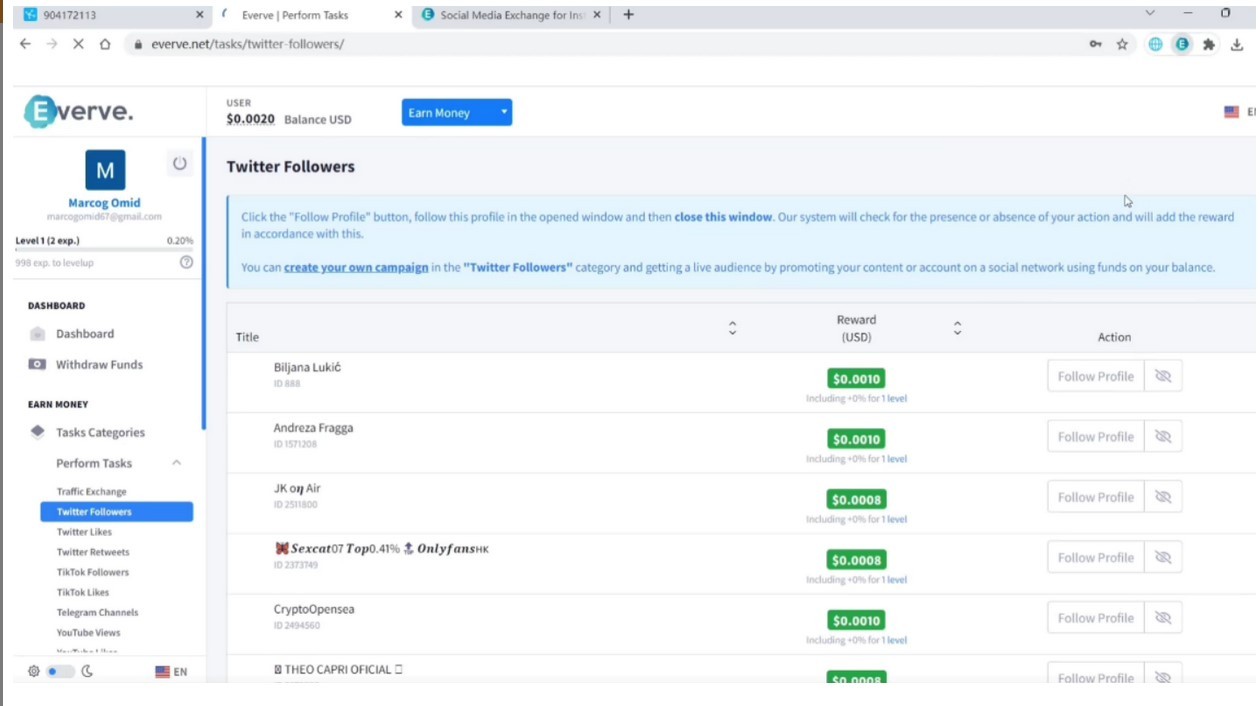Hide the JK on Air task
The width and height of the screenshot is (1259, 706).
(x=1163, y=497)
